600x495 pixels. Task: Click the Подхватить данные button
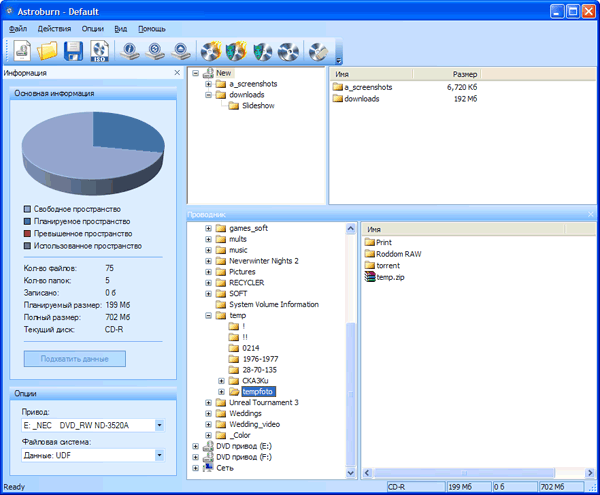(x=75, y=359)
